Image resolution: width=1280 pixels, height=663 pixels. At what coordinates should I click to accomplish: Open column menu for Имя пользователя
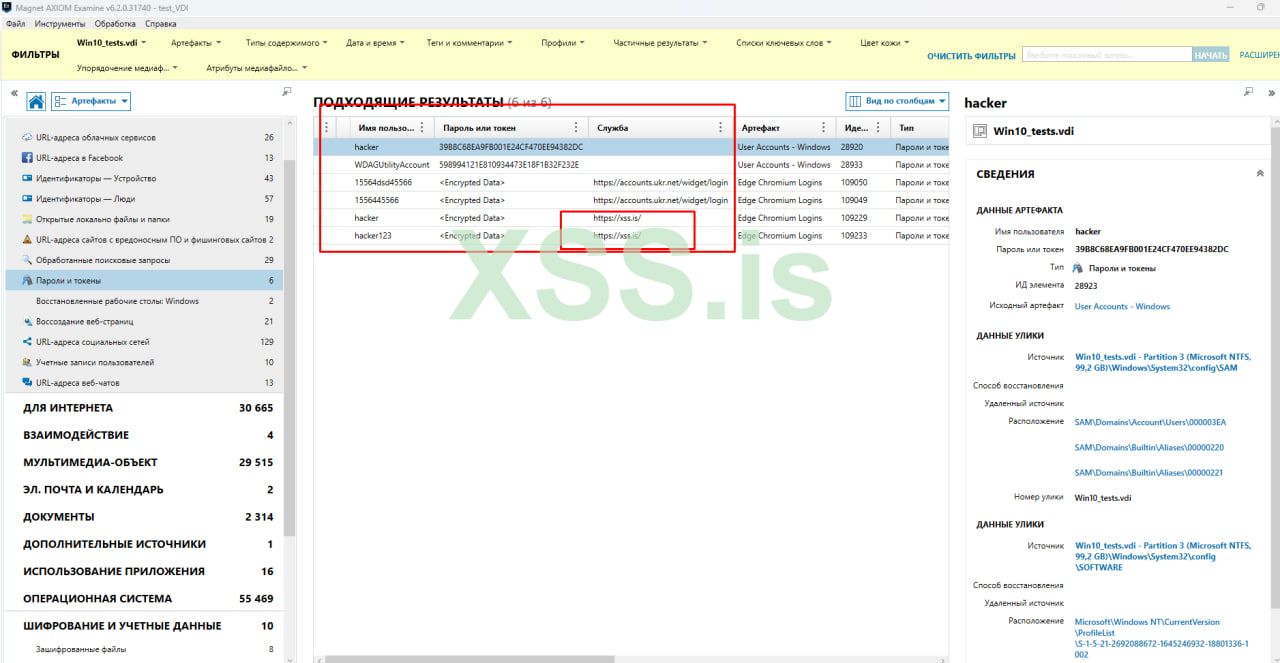(x=421, y=128)
